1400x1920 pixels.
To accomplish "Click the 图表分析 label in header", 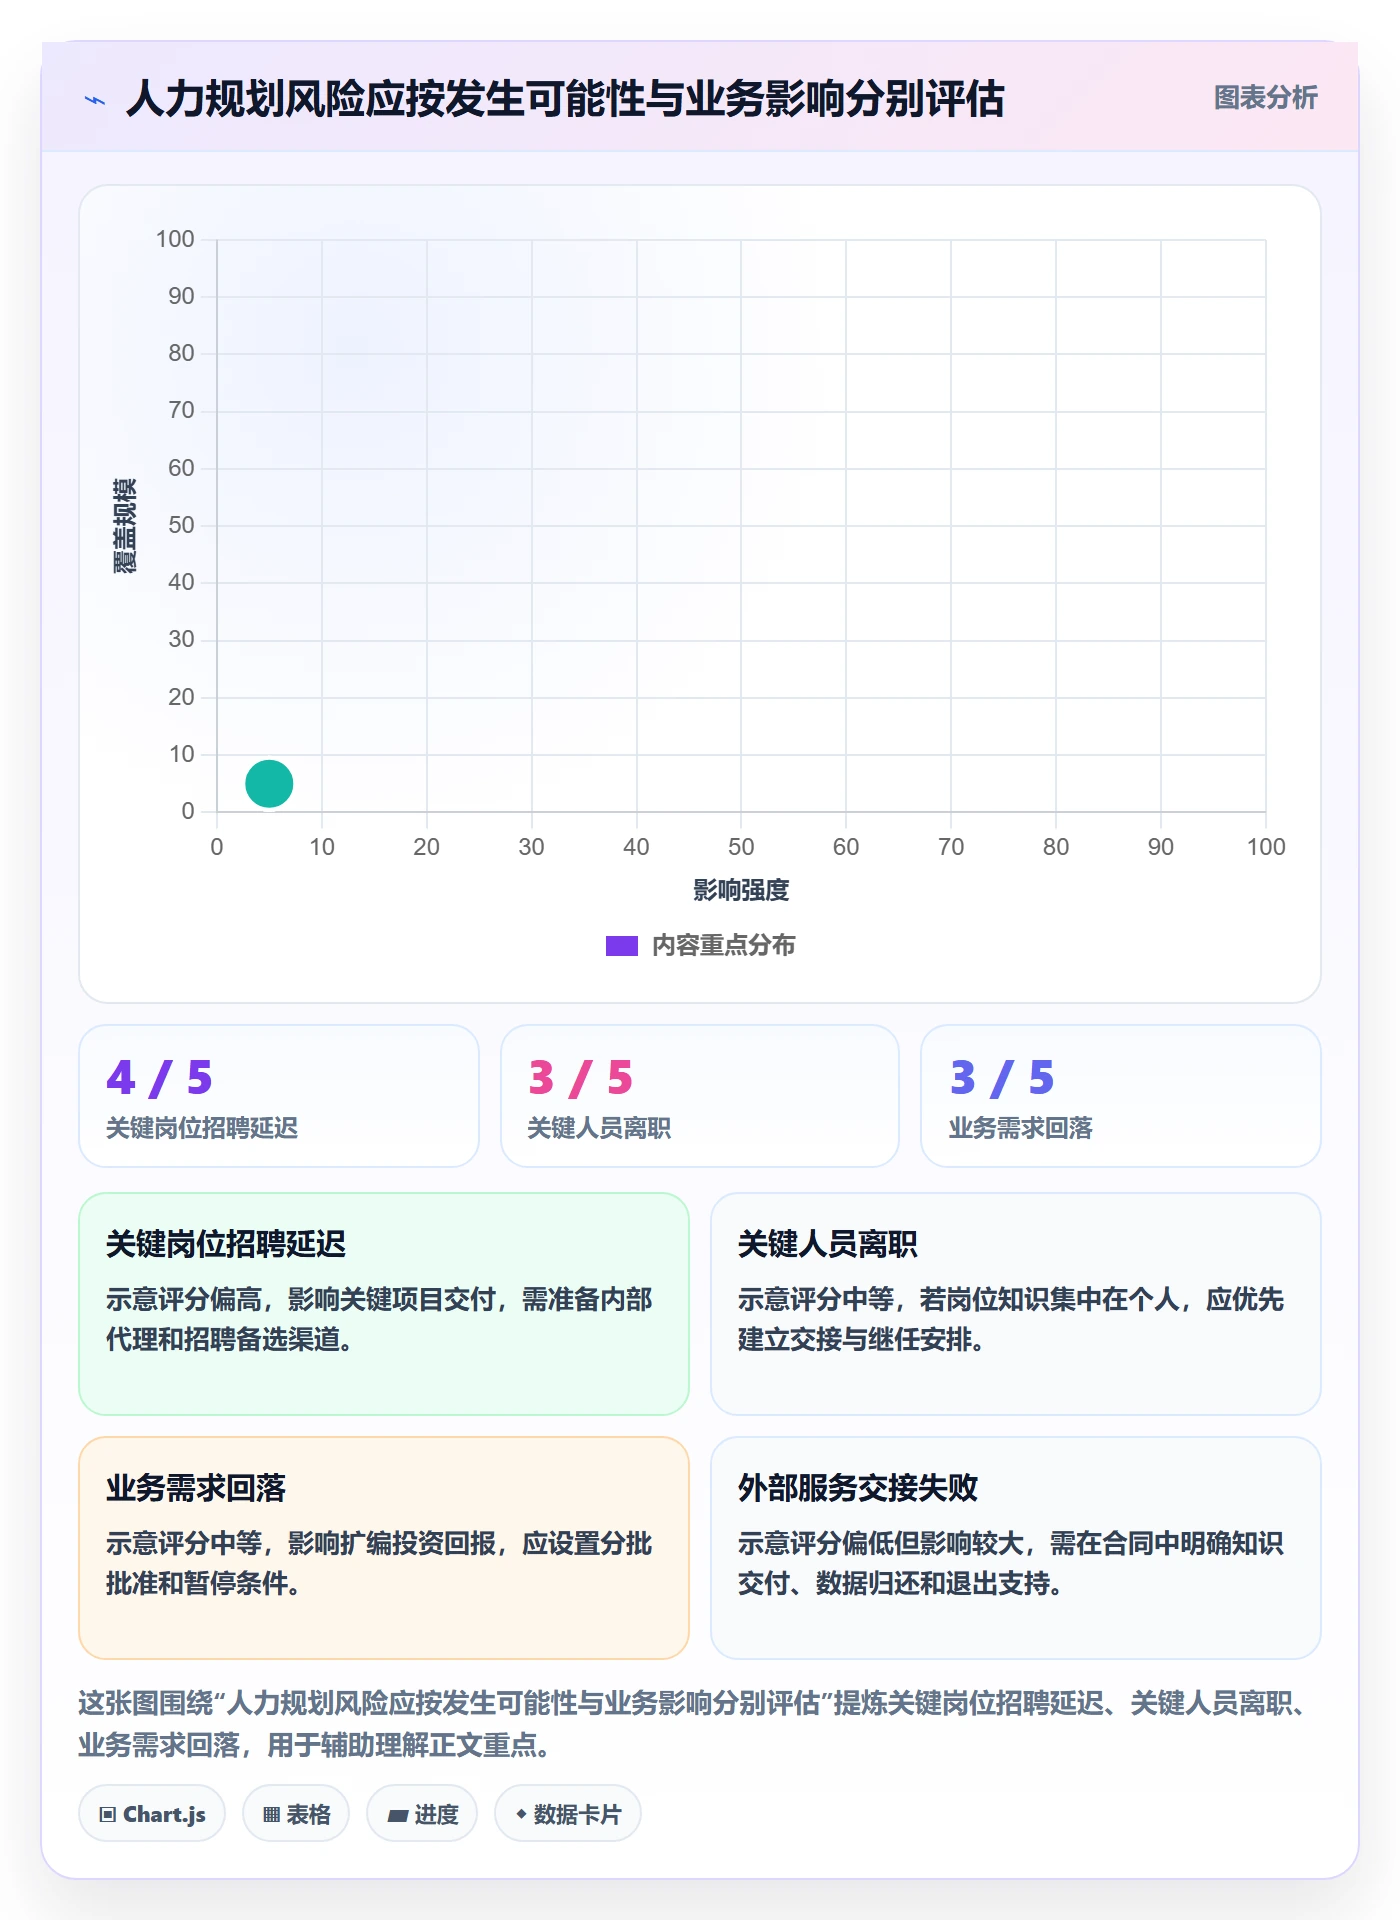I will tap(1265, 98).
